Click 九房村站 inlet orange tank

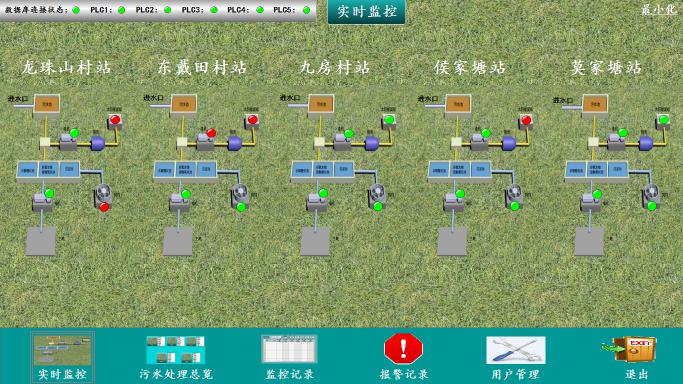pyautogui.click(x=321, y=104)
